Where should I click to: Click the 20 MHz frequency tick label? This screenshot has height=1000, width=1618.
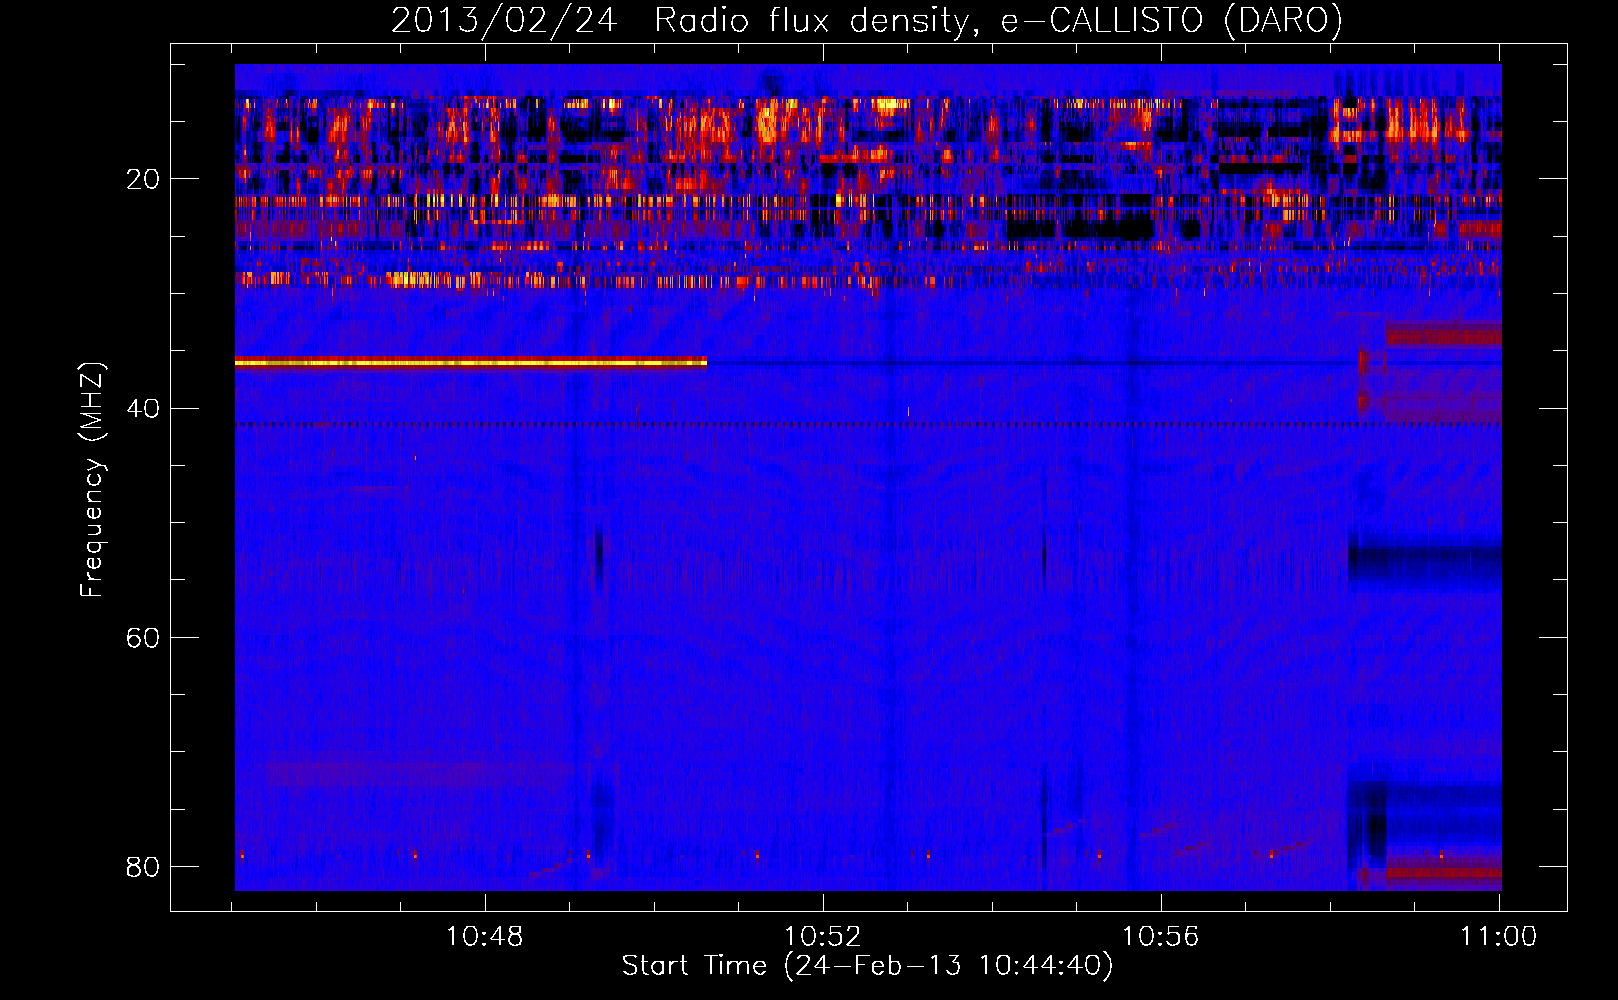coord(143,179)
